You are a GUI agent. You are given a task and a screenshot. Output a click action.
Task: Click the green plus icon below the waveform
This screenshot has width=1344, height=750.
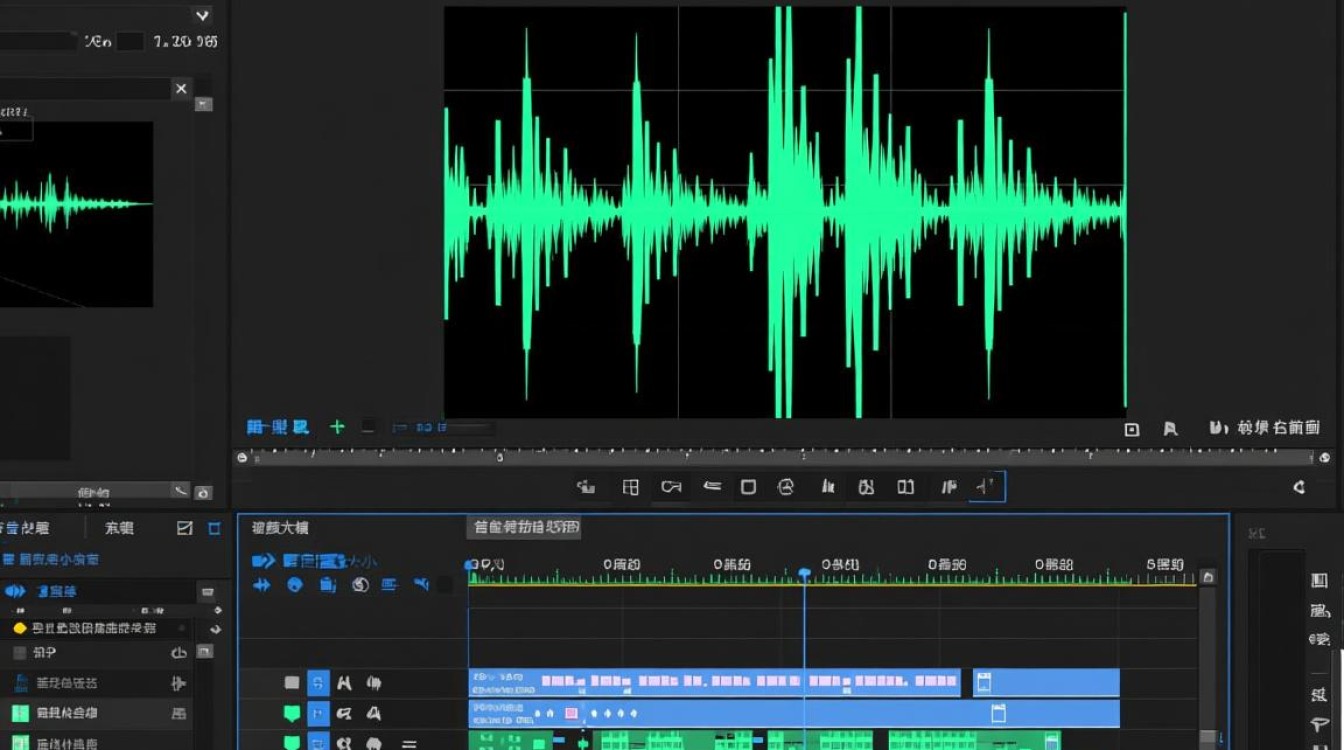point(337,427)
